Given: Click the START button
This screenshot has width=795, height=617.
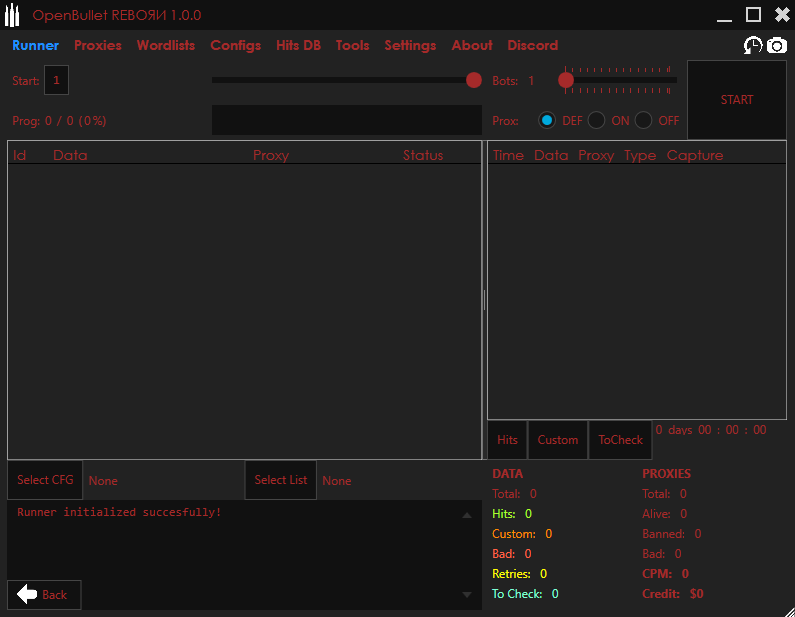Looking at the screenshot, I should click(737, 100).
